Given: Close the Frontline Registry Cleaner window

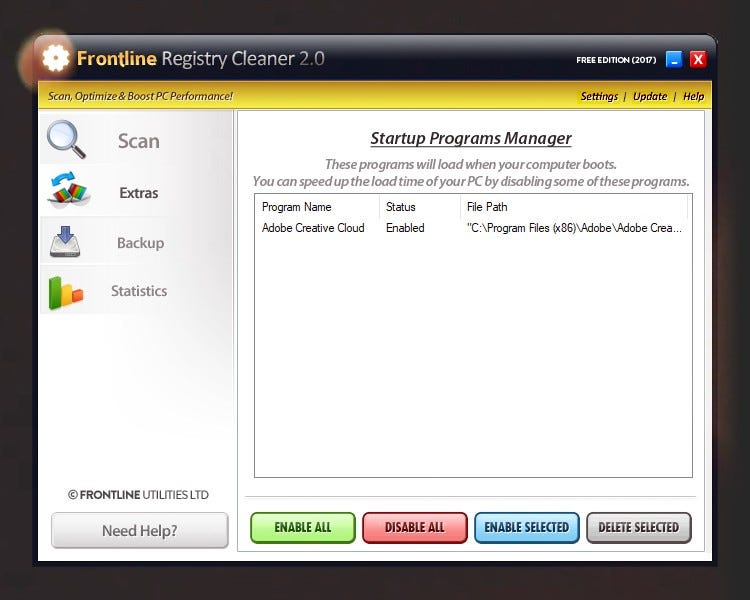Looking at the screenshot, I should [698, 60].
